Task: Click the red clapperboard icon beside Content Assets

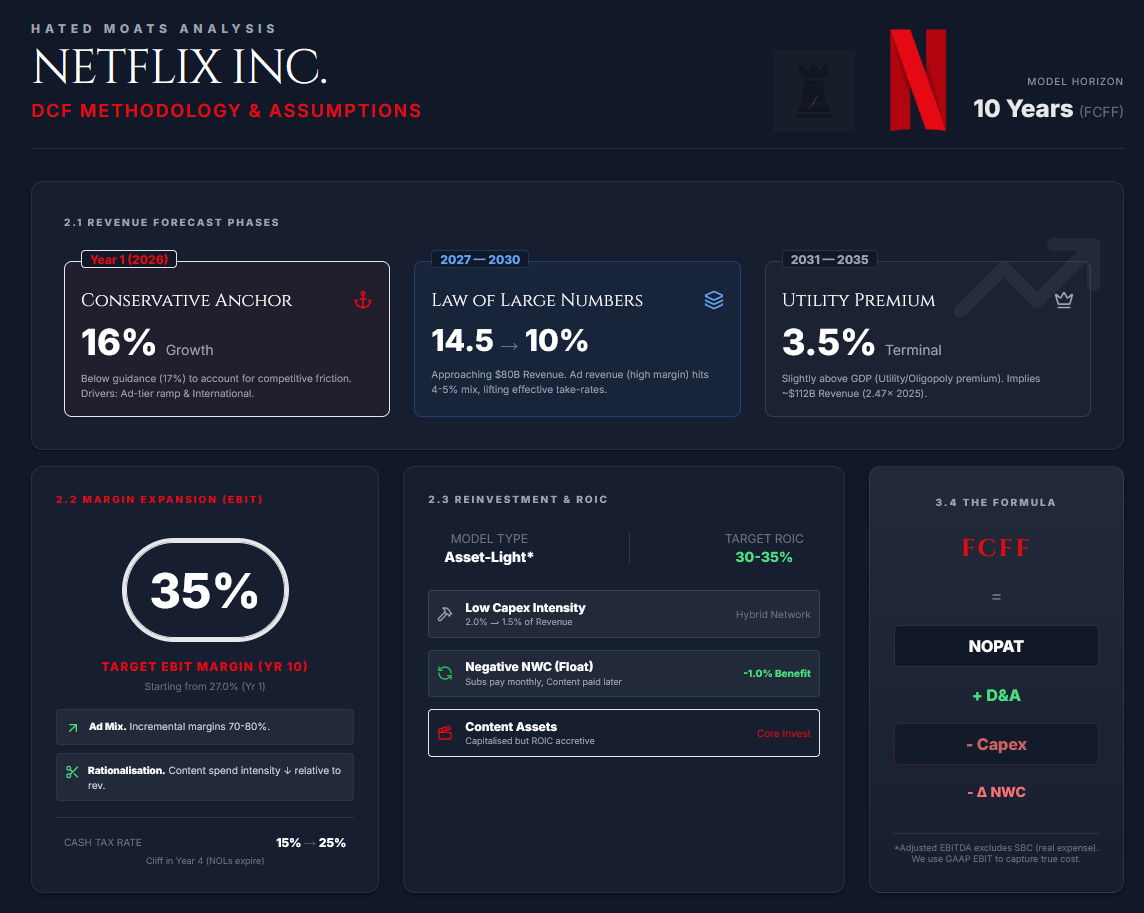Action: (445, 733)
